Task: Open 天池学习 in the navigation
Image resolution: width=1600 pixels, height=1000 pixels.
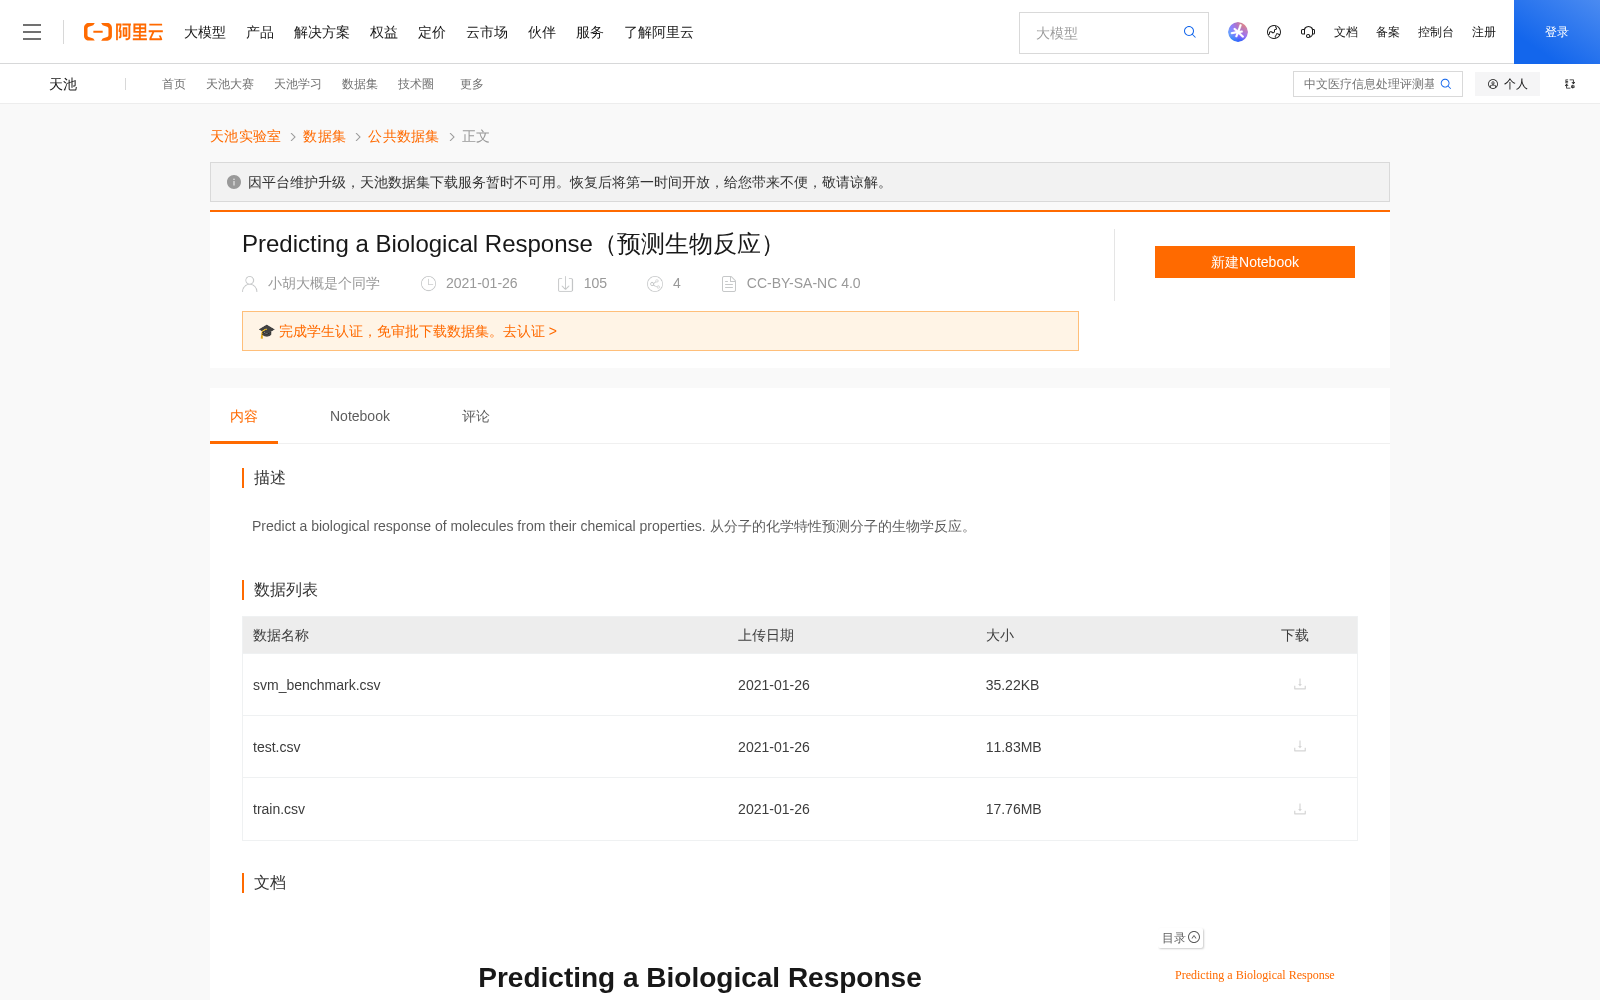Action: tap(298, 84)
